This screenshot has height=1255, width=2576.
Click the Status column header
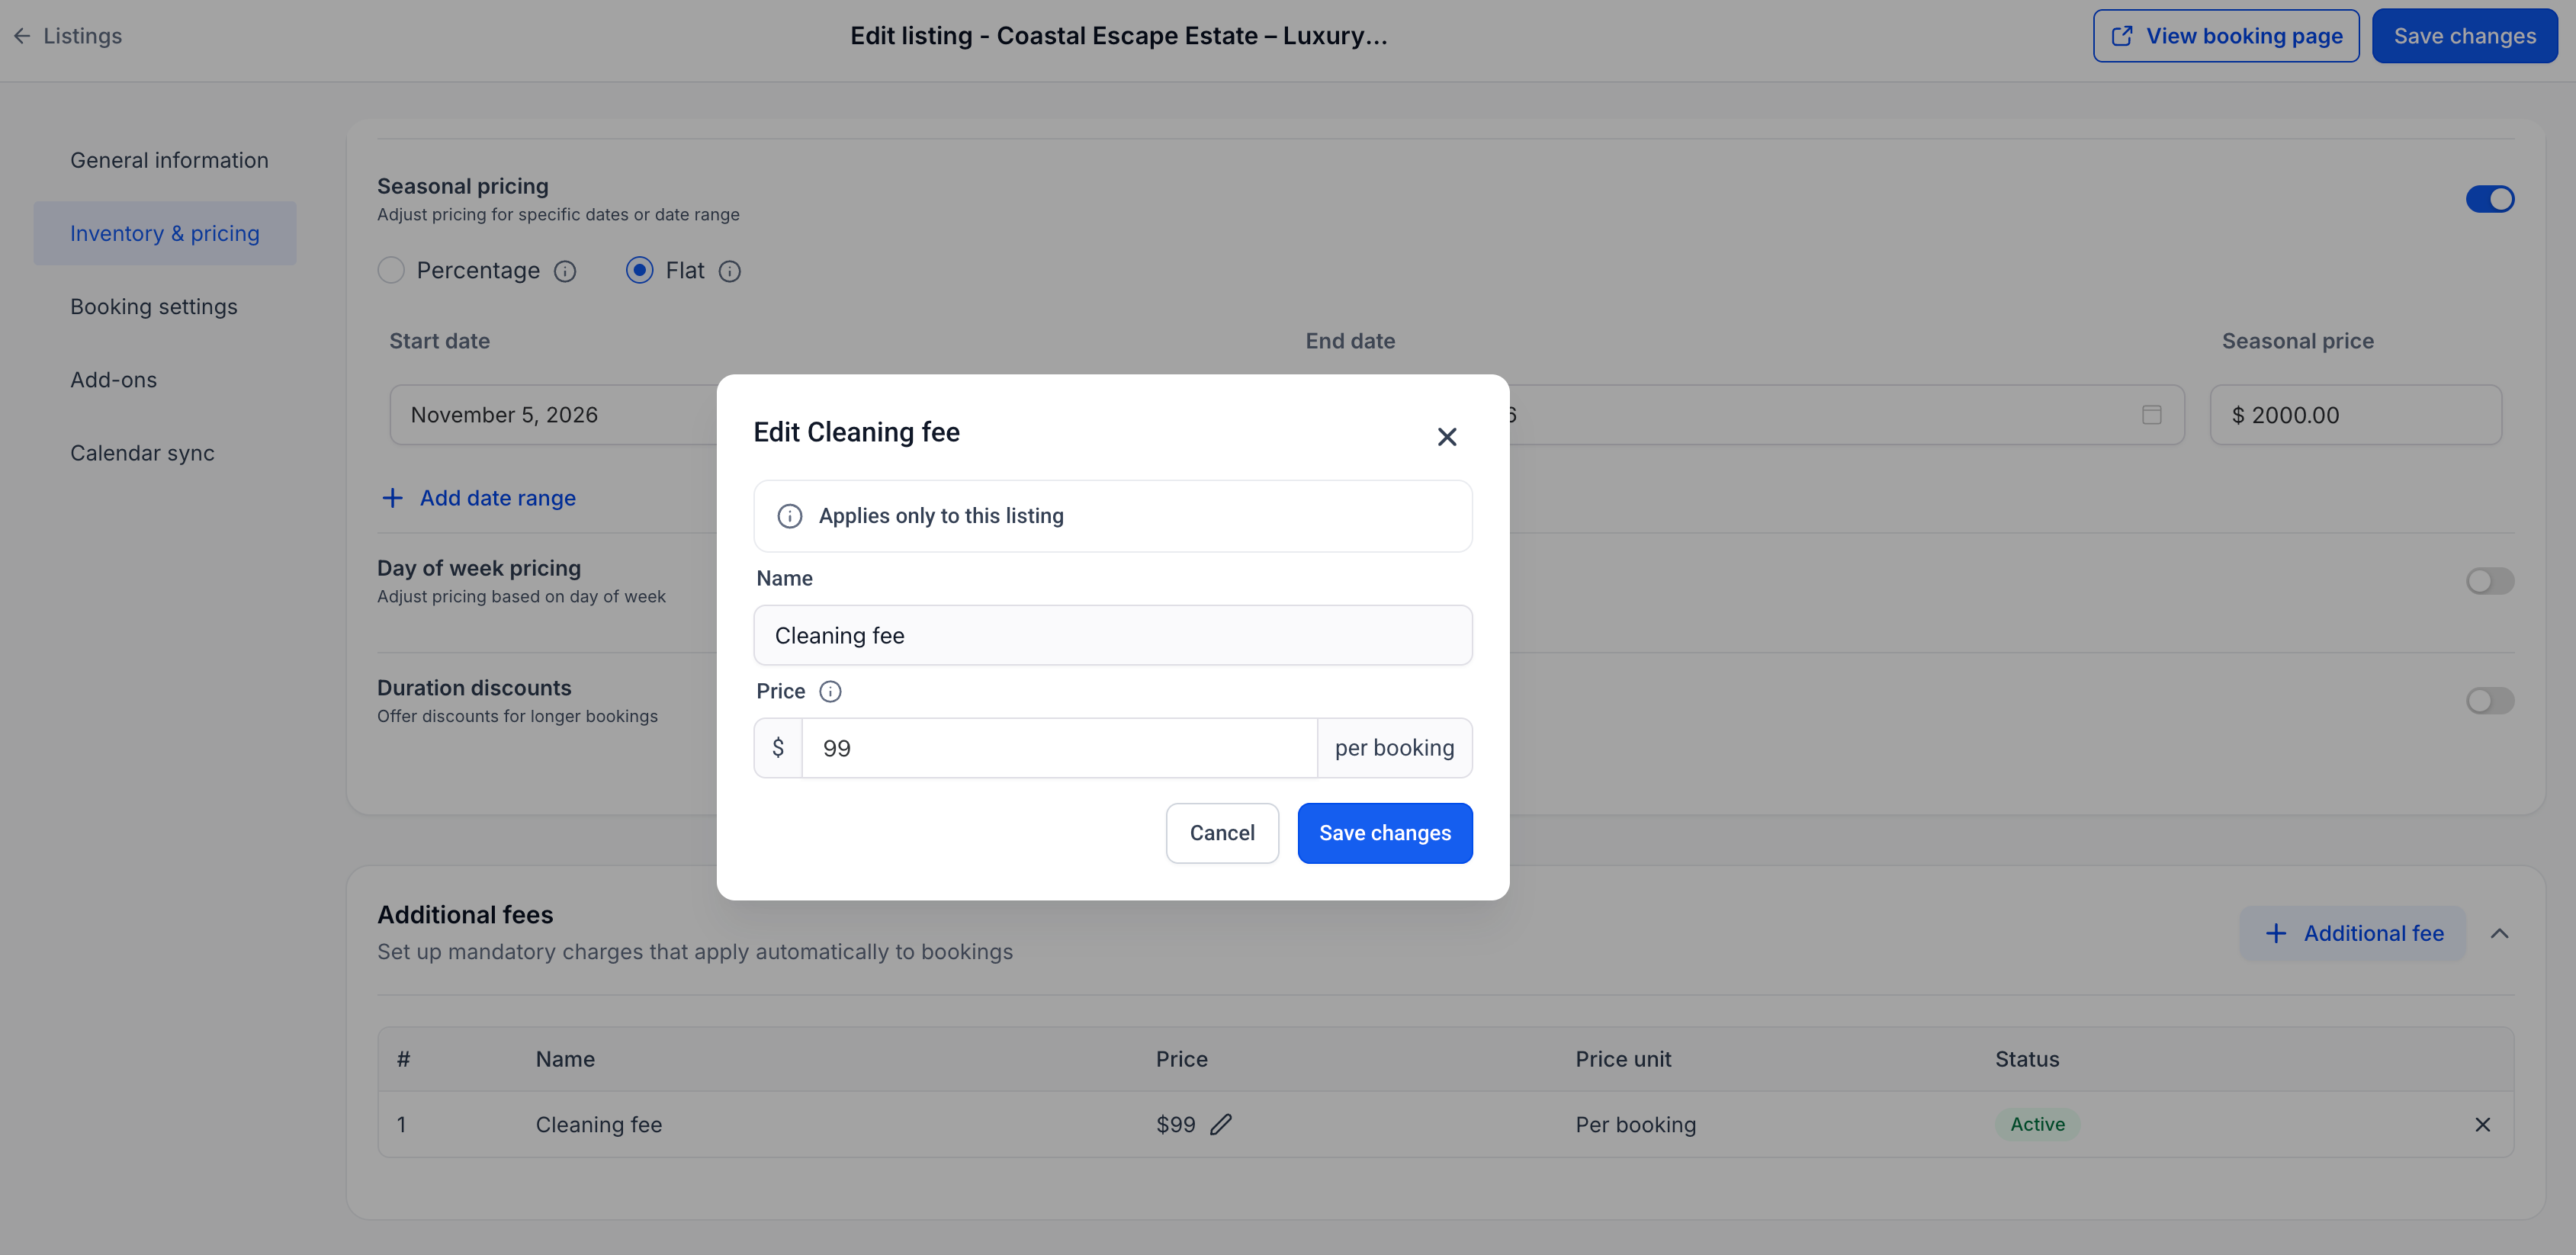(2027, 1059)
